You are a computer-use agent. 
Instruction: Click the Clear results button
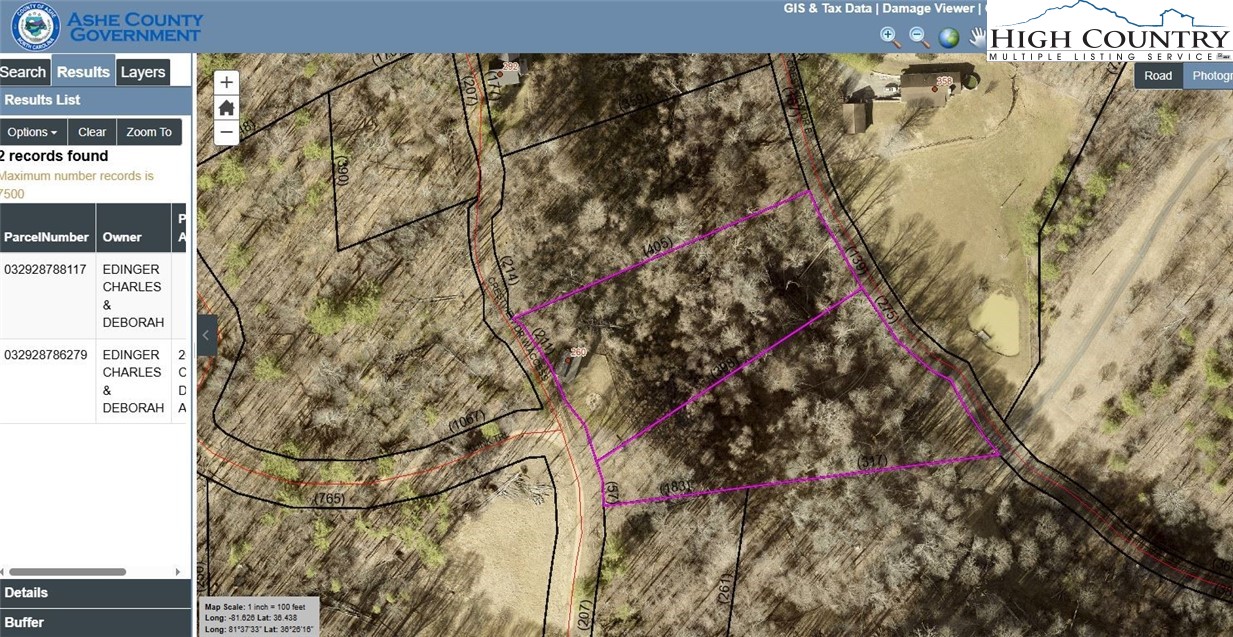[x=92, y=132]
